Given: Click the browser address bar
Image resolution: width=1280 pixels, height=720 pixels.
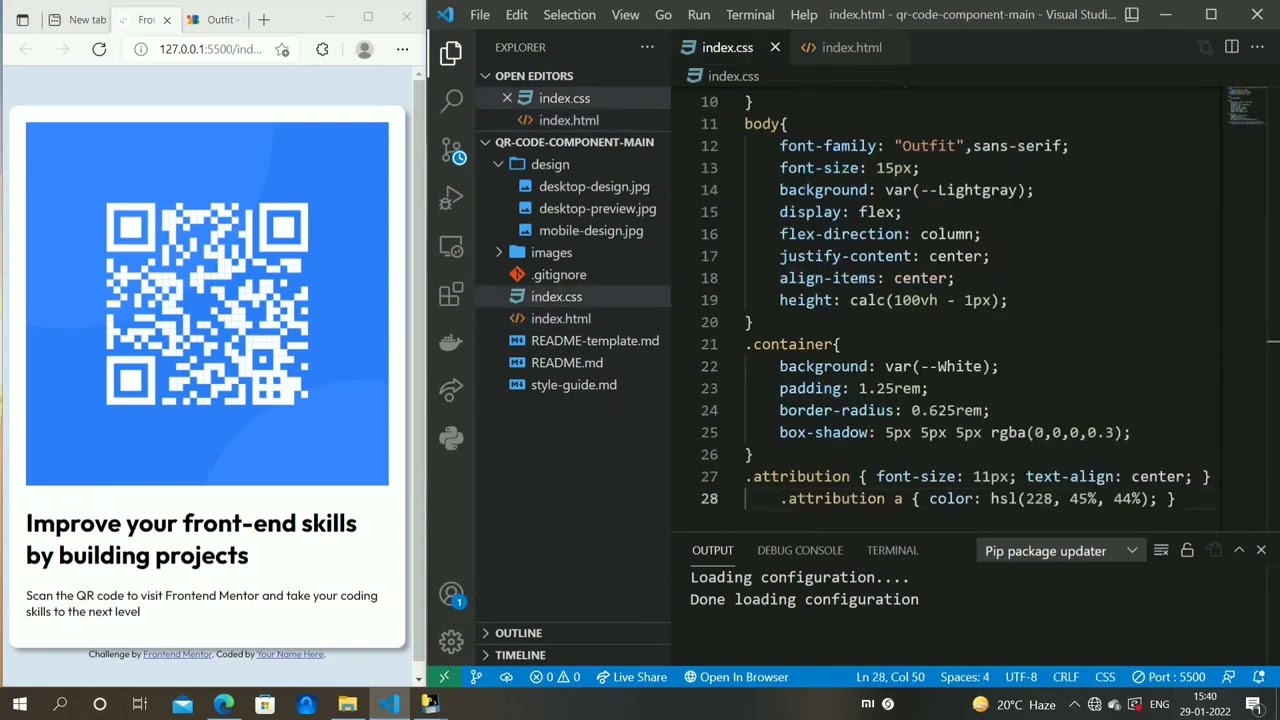Looking at the screenshot, I should pyautogui.click(x=210, y=49).
